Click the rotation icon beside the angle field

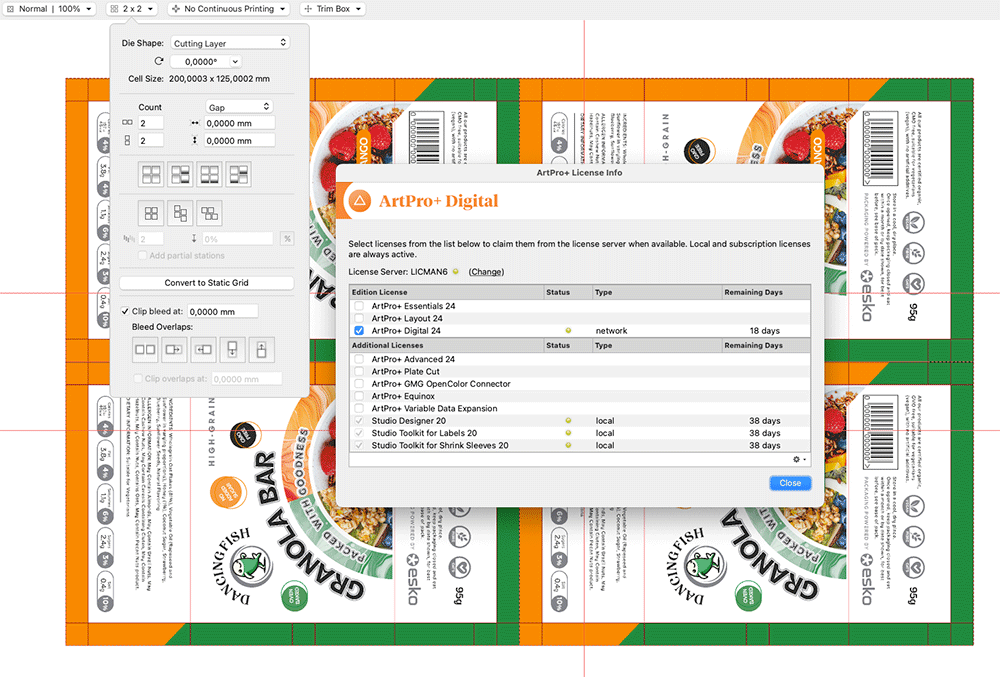[172, 62]
